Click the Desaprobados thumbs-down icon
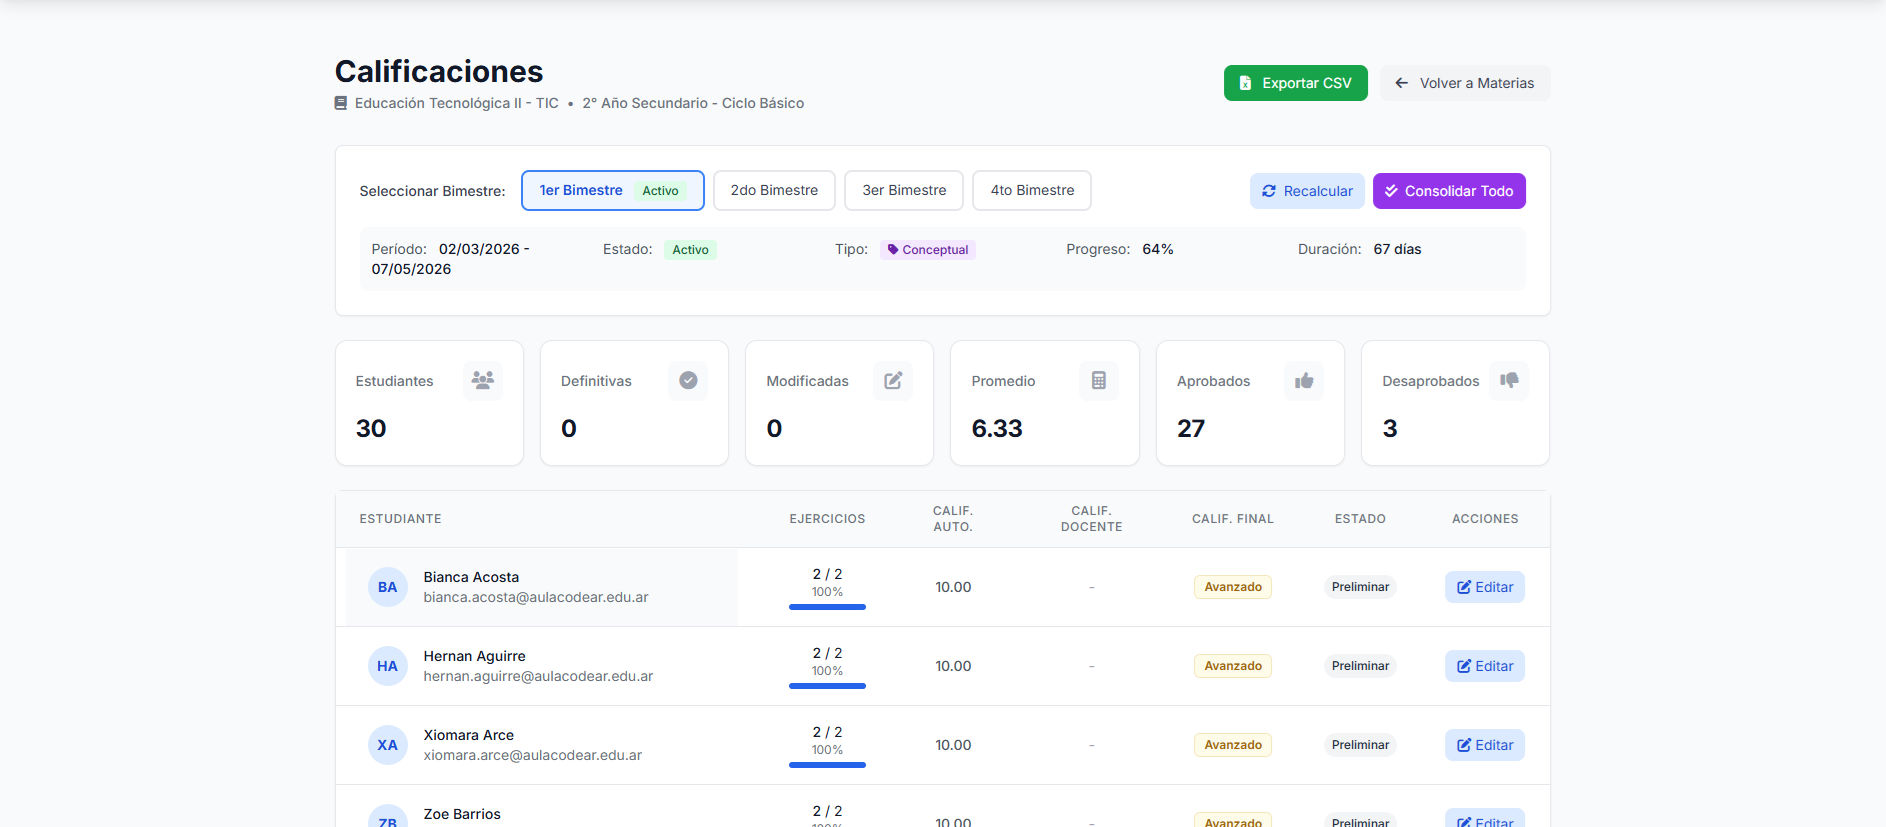Image resolution: width=1886 pixels, height=827 pixels. click(1509, 381)
